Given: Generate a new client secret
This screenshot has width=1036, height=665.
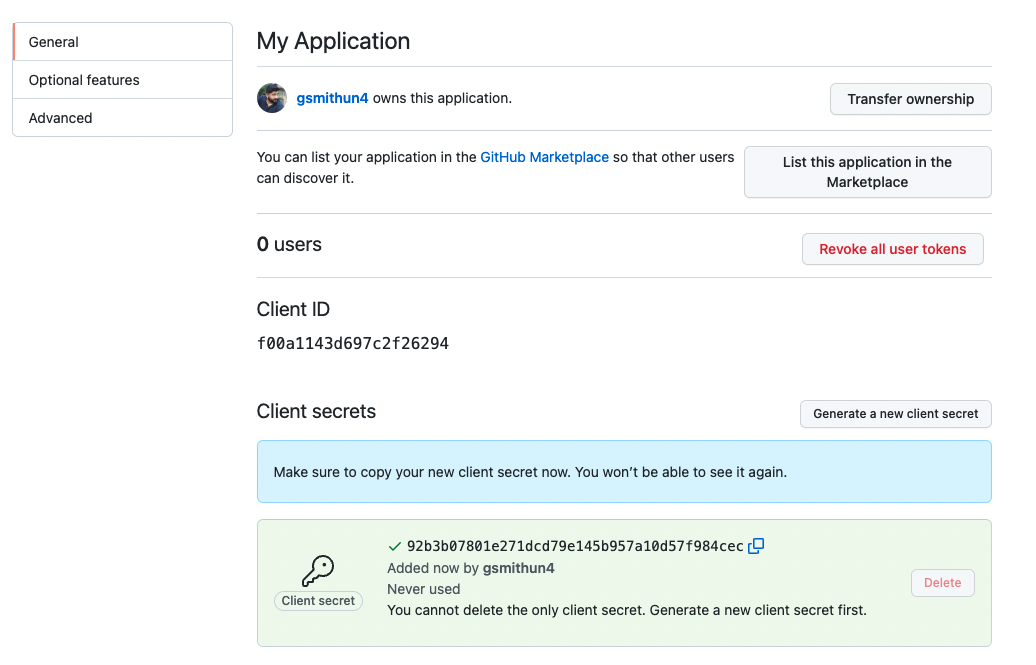Looking at the screenshot, I should point(895,414).
